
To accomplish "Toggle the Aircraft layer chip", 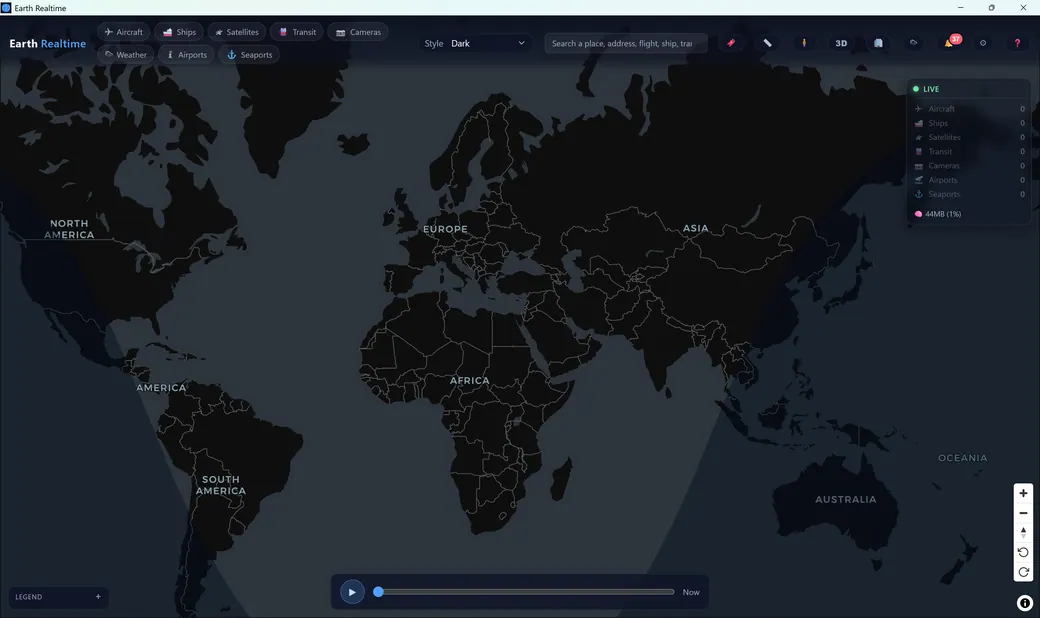I will [123, 32].
